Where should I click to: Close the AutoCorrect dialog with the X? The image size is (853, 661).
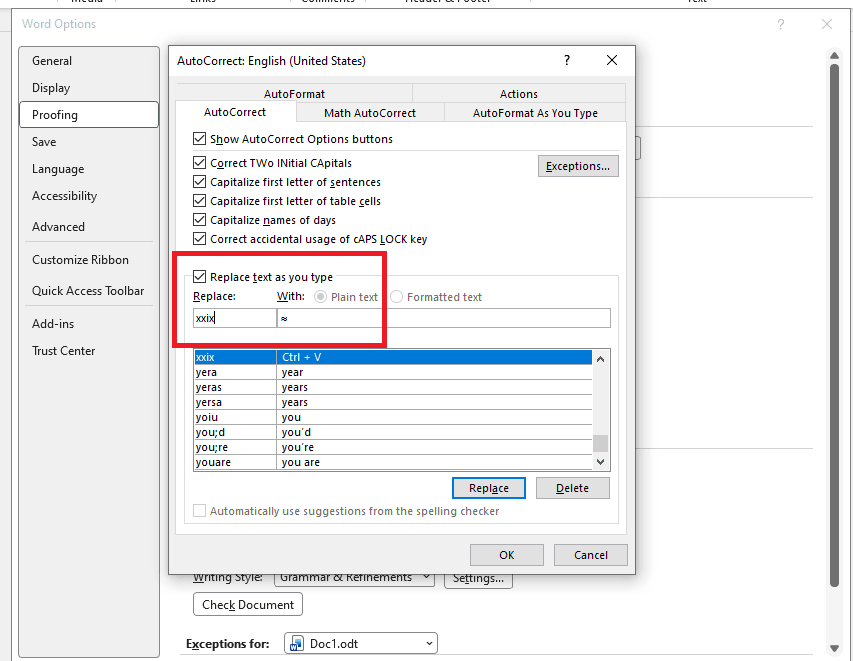click(611, 60)
